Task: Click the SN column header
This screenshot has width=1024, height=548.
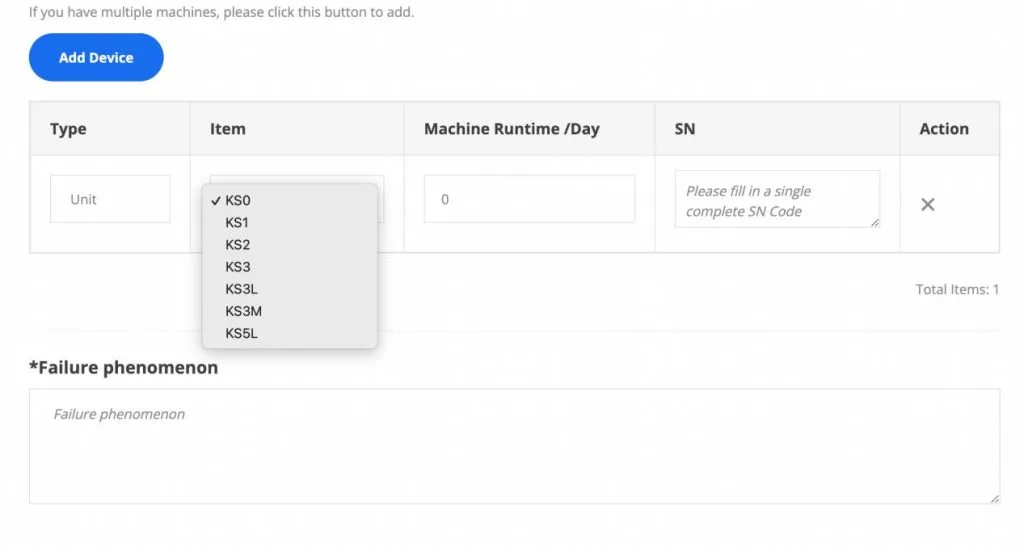Action: (685, 129)
